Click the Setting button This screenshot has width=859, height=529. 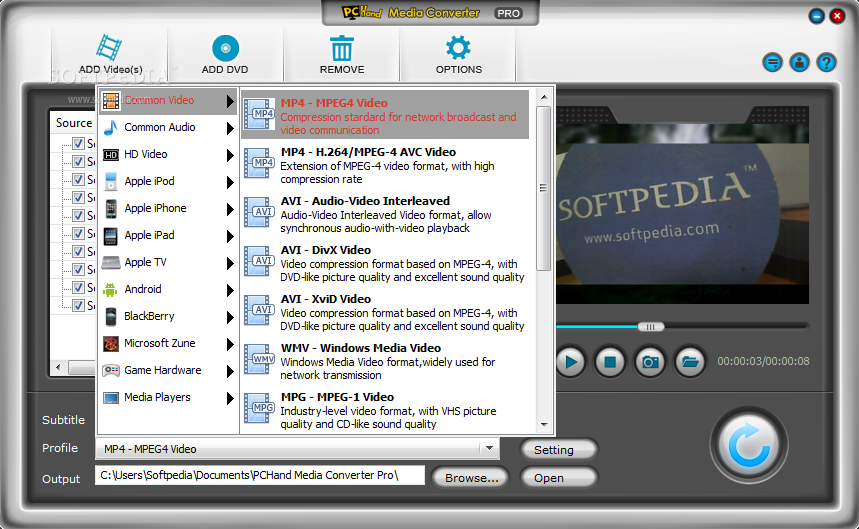coord(558,450)
